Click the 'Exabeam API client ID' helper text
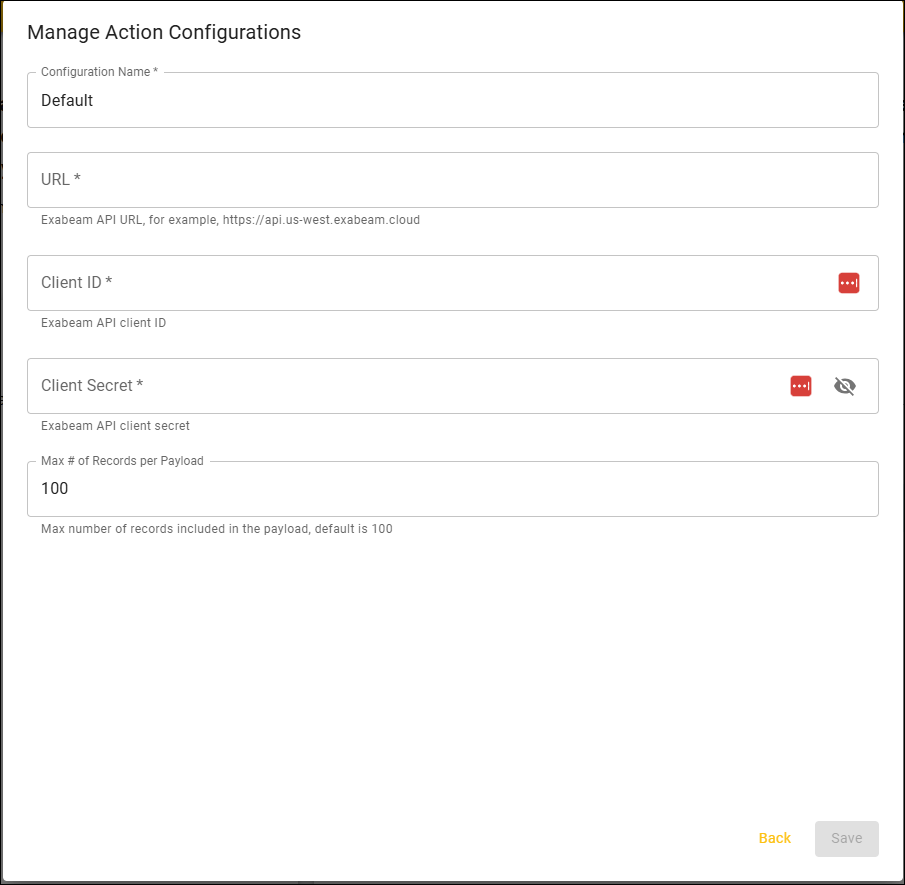The height and width of the screenshot is (885, 905). tap(103, 323)
